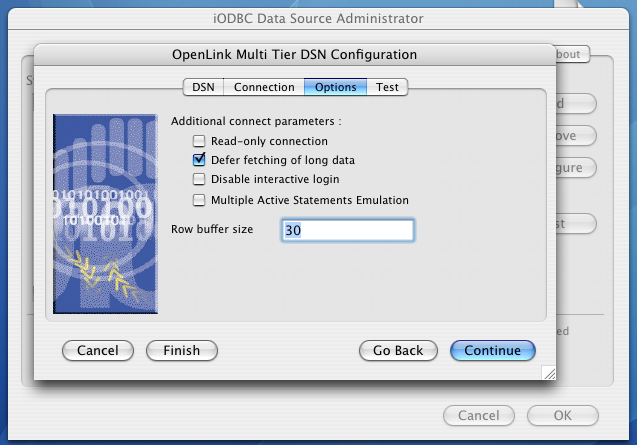Click the iODBC Data Source Administrator title
Image resolution: width=637 pixels, height=445 pixels.
318,19
